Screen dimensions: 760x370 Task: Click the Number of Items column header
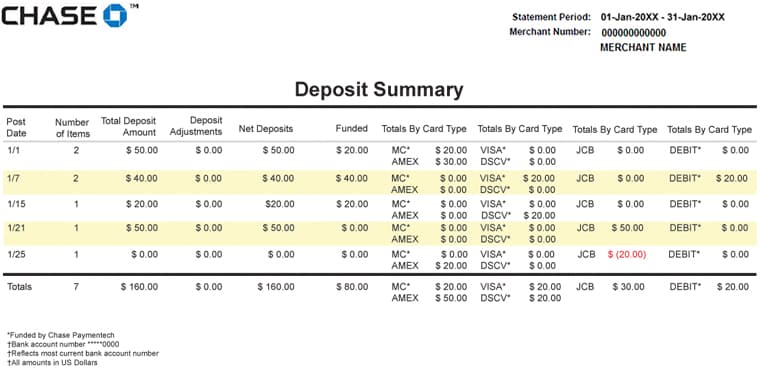click(x=72, y=128)
